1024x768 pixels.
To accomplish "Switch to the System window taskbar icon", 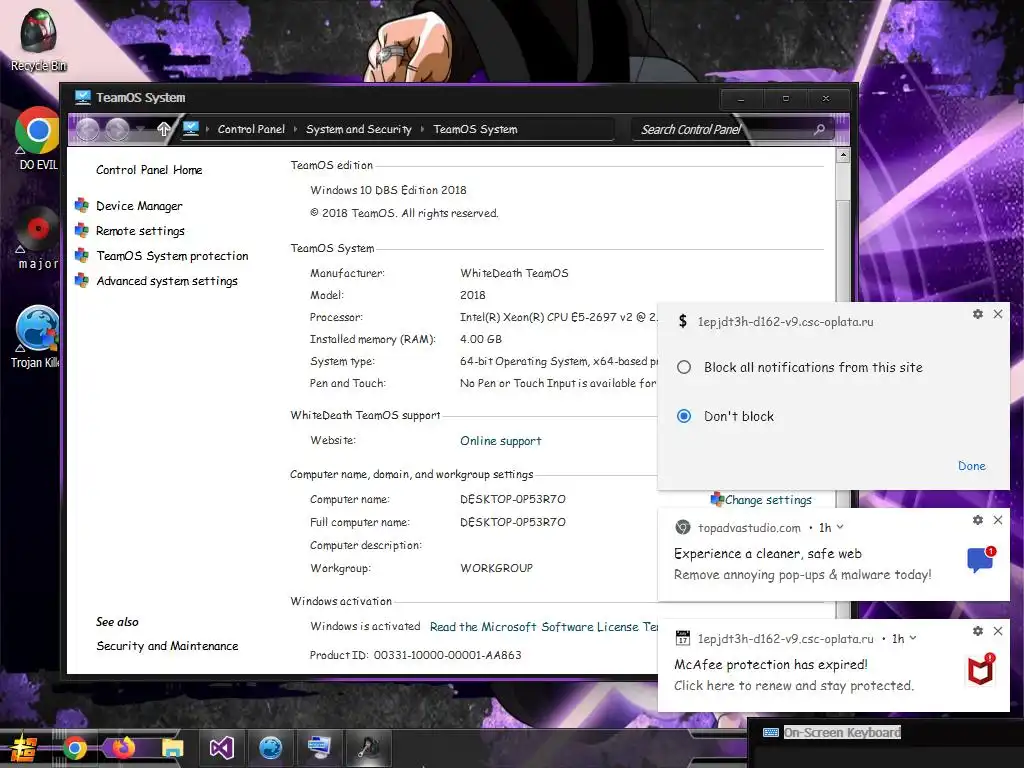I will tap(319, 748).
